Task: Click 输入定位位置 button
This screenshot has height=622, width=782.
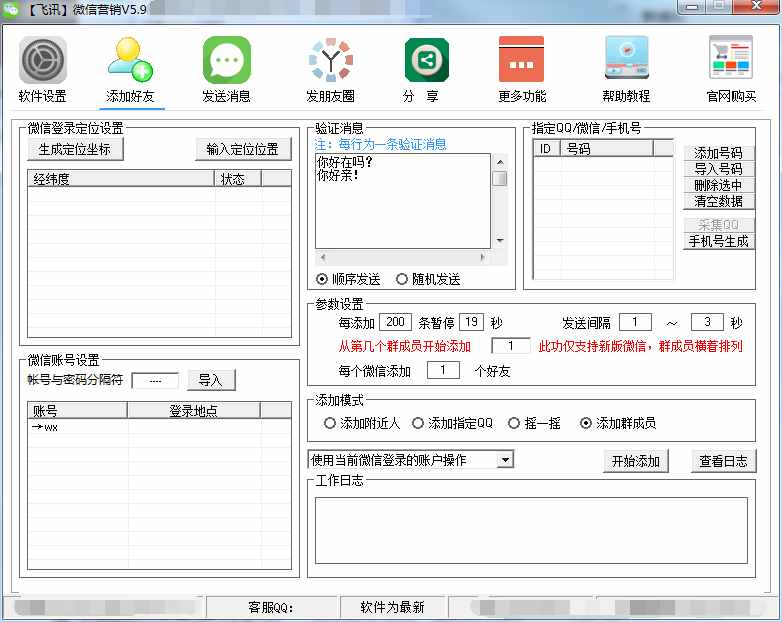Action: [243, 149]
